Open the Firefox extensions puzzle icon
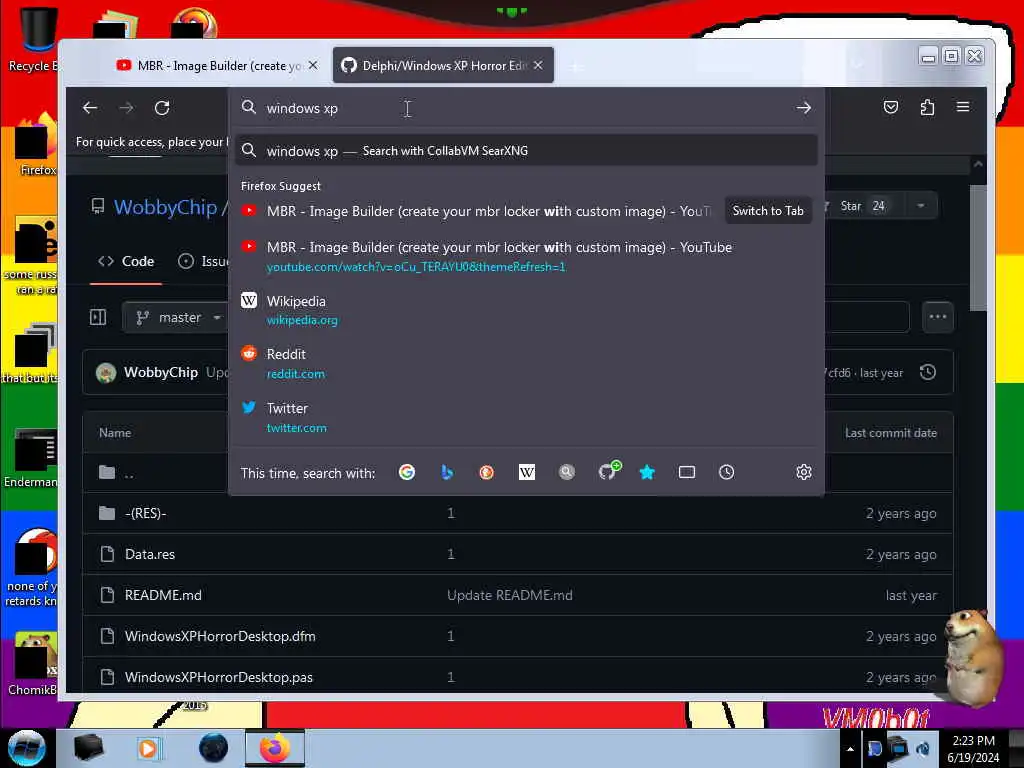Image resolution: width=1024 pixels, height=768 pixels. [927, 107]
